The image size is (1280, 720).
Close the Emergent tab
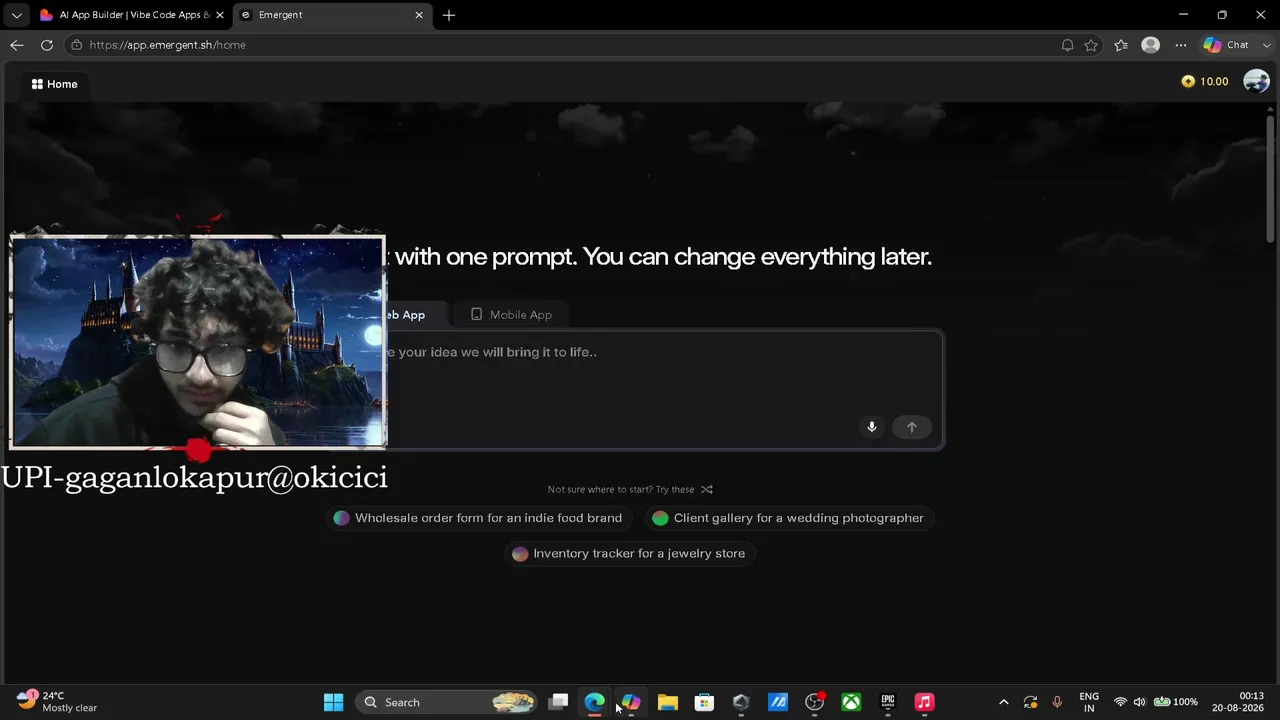coord(419,15)
